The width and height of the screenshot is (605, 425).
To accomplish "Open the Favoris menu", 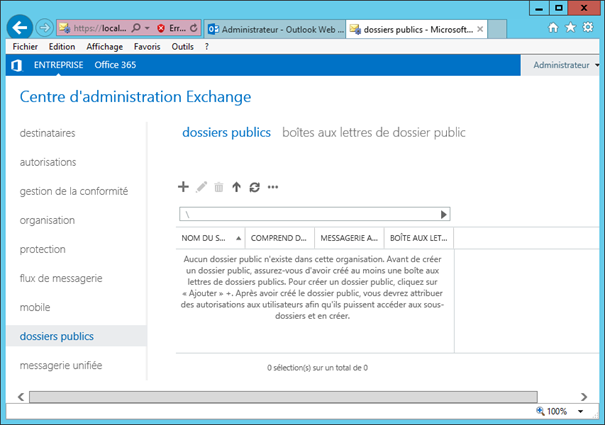I will (147, 47).
